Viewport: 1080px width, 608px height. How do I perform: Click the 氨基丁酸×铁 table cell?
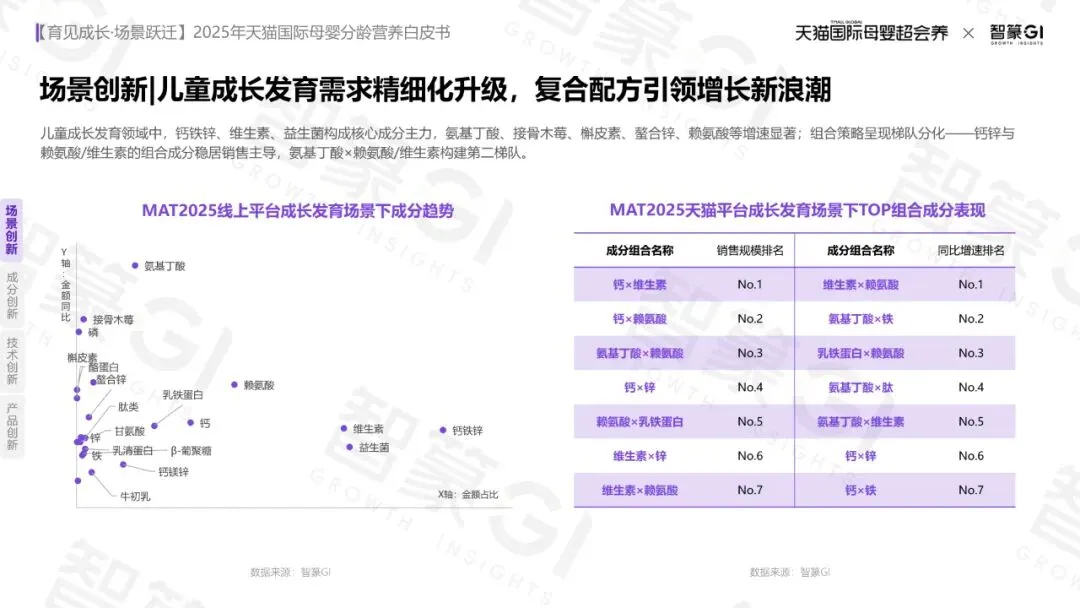click(x=860, y=319)
